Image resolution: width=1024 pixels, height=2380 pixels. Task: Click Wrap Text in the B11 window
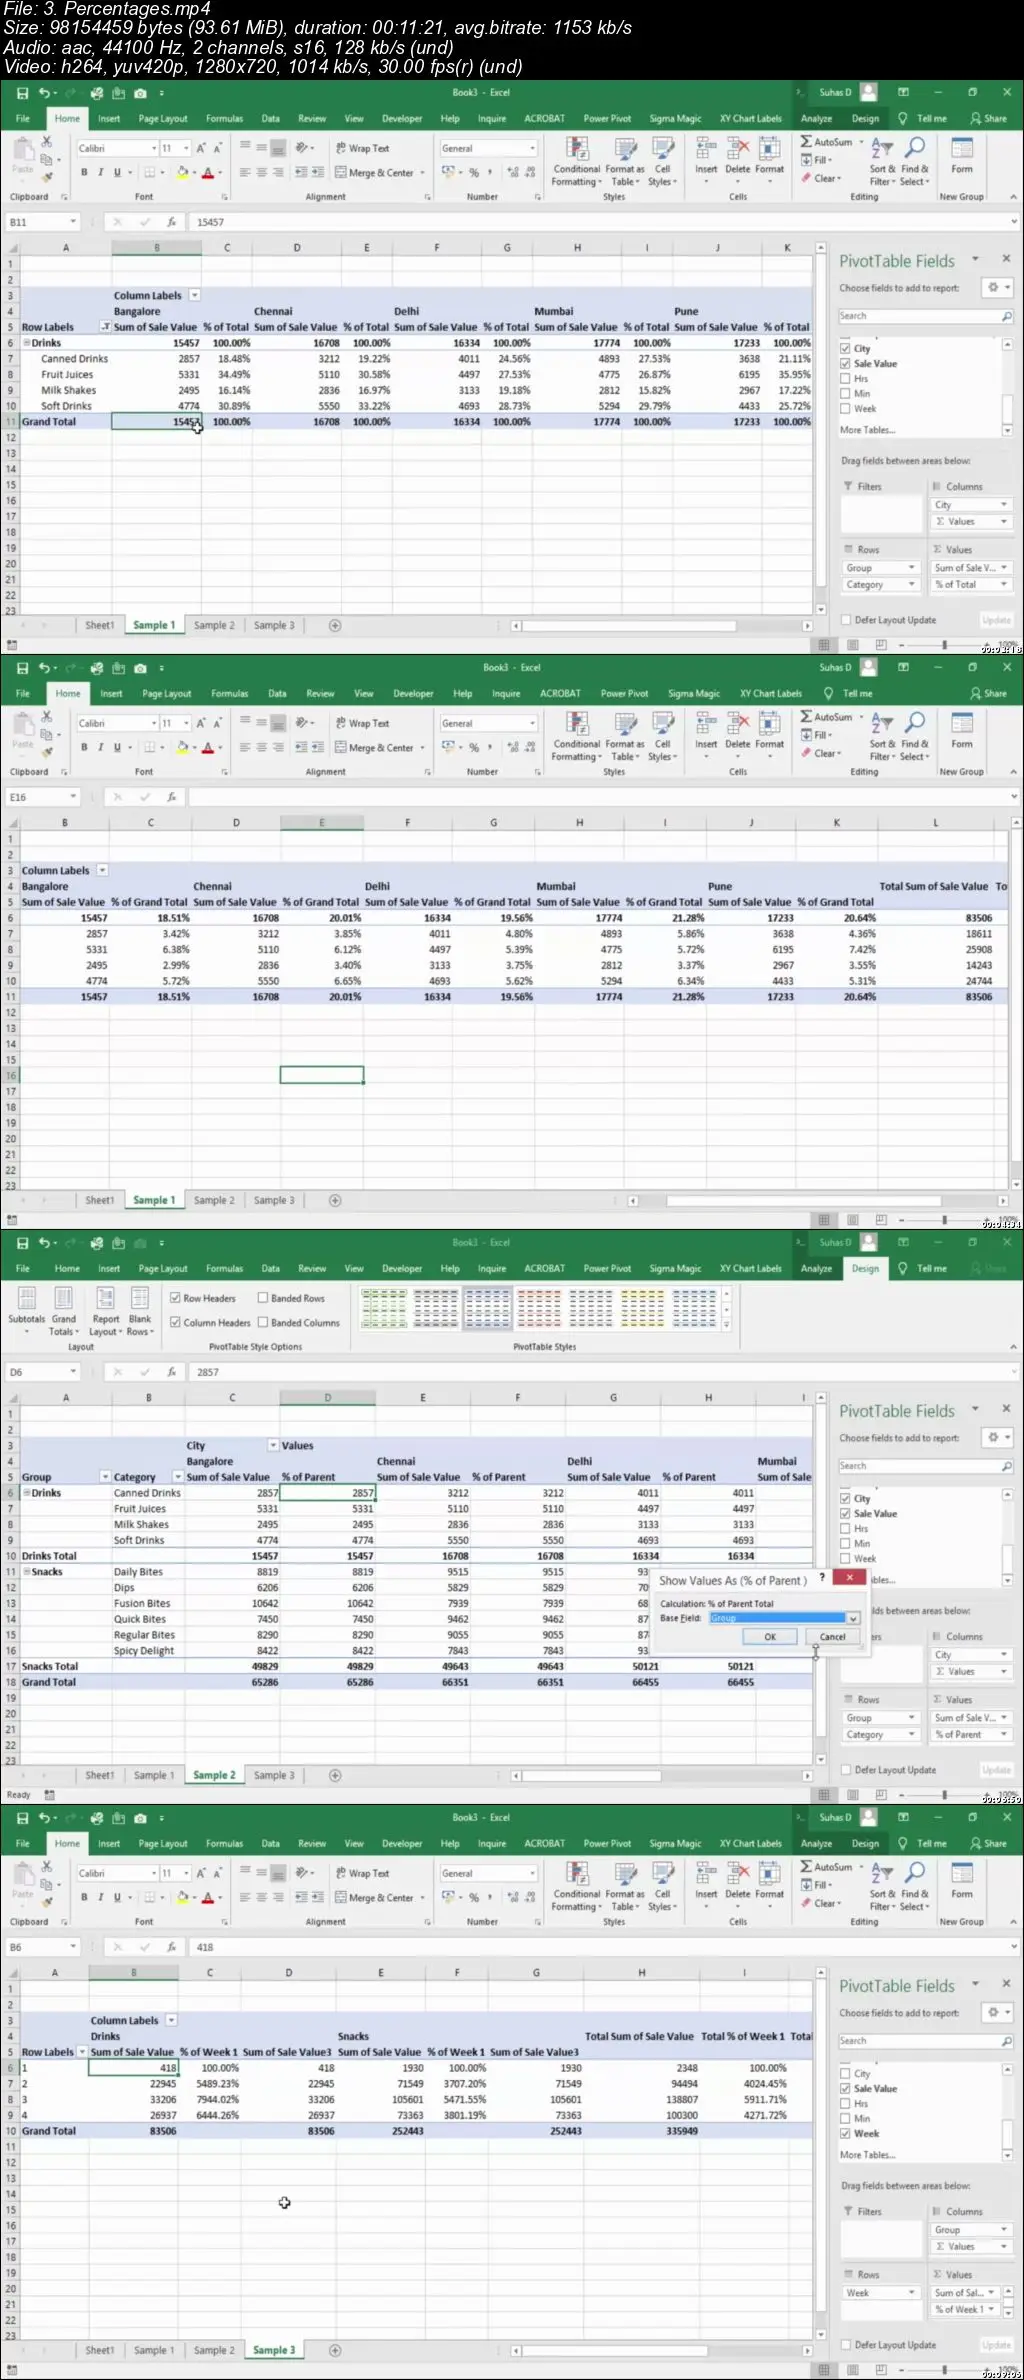[362, 148]
